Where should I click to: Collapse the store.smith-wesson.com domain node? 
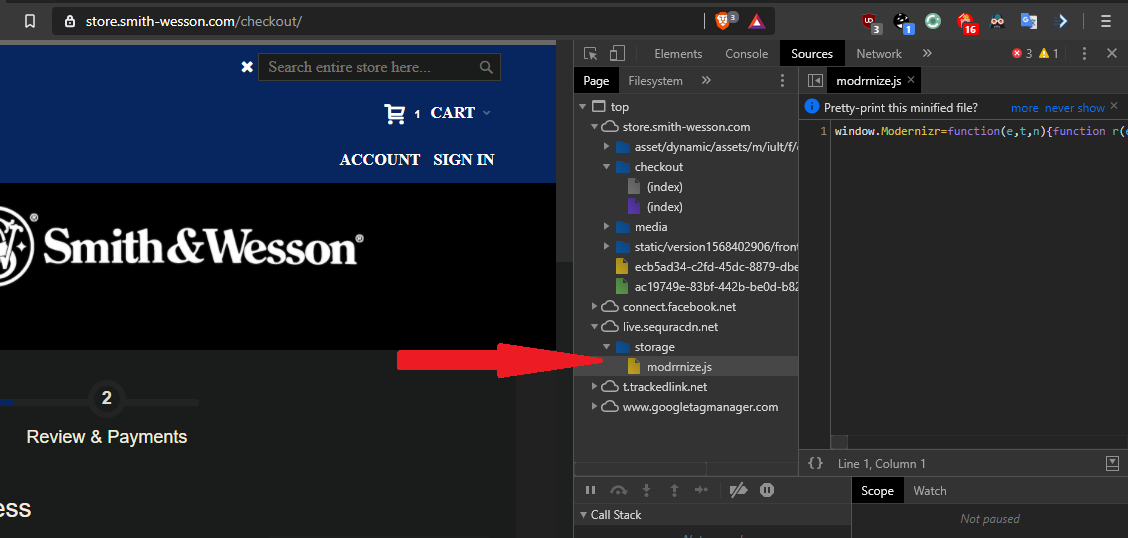[x=594, y=127]
